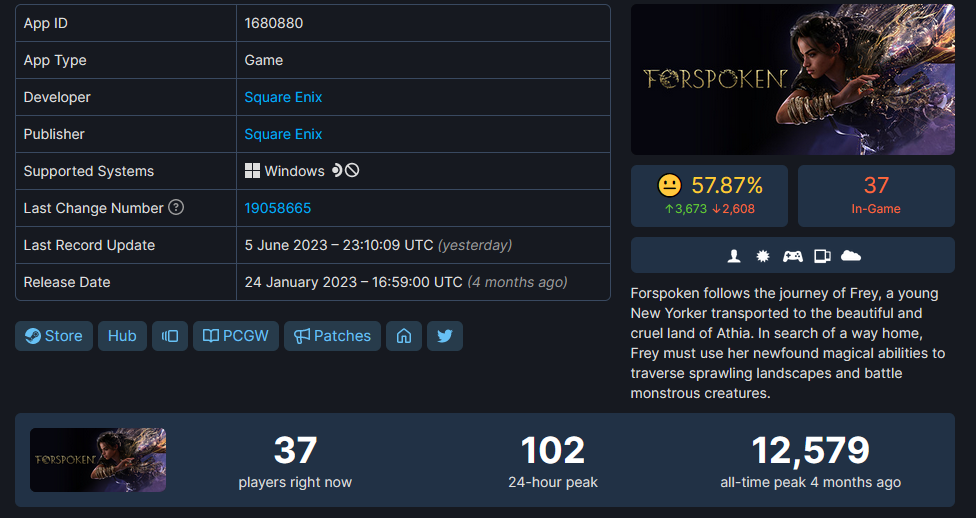Open change number 19058665 link
The width and height of the screenshot is (976, 518).
click(x=278, y=208)
